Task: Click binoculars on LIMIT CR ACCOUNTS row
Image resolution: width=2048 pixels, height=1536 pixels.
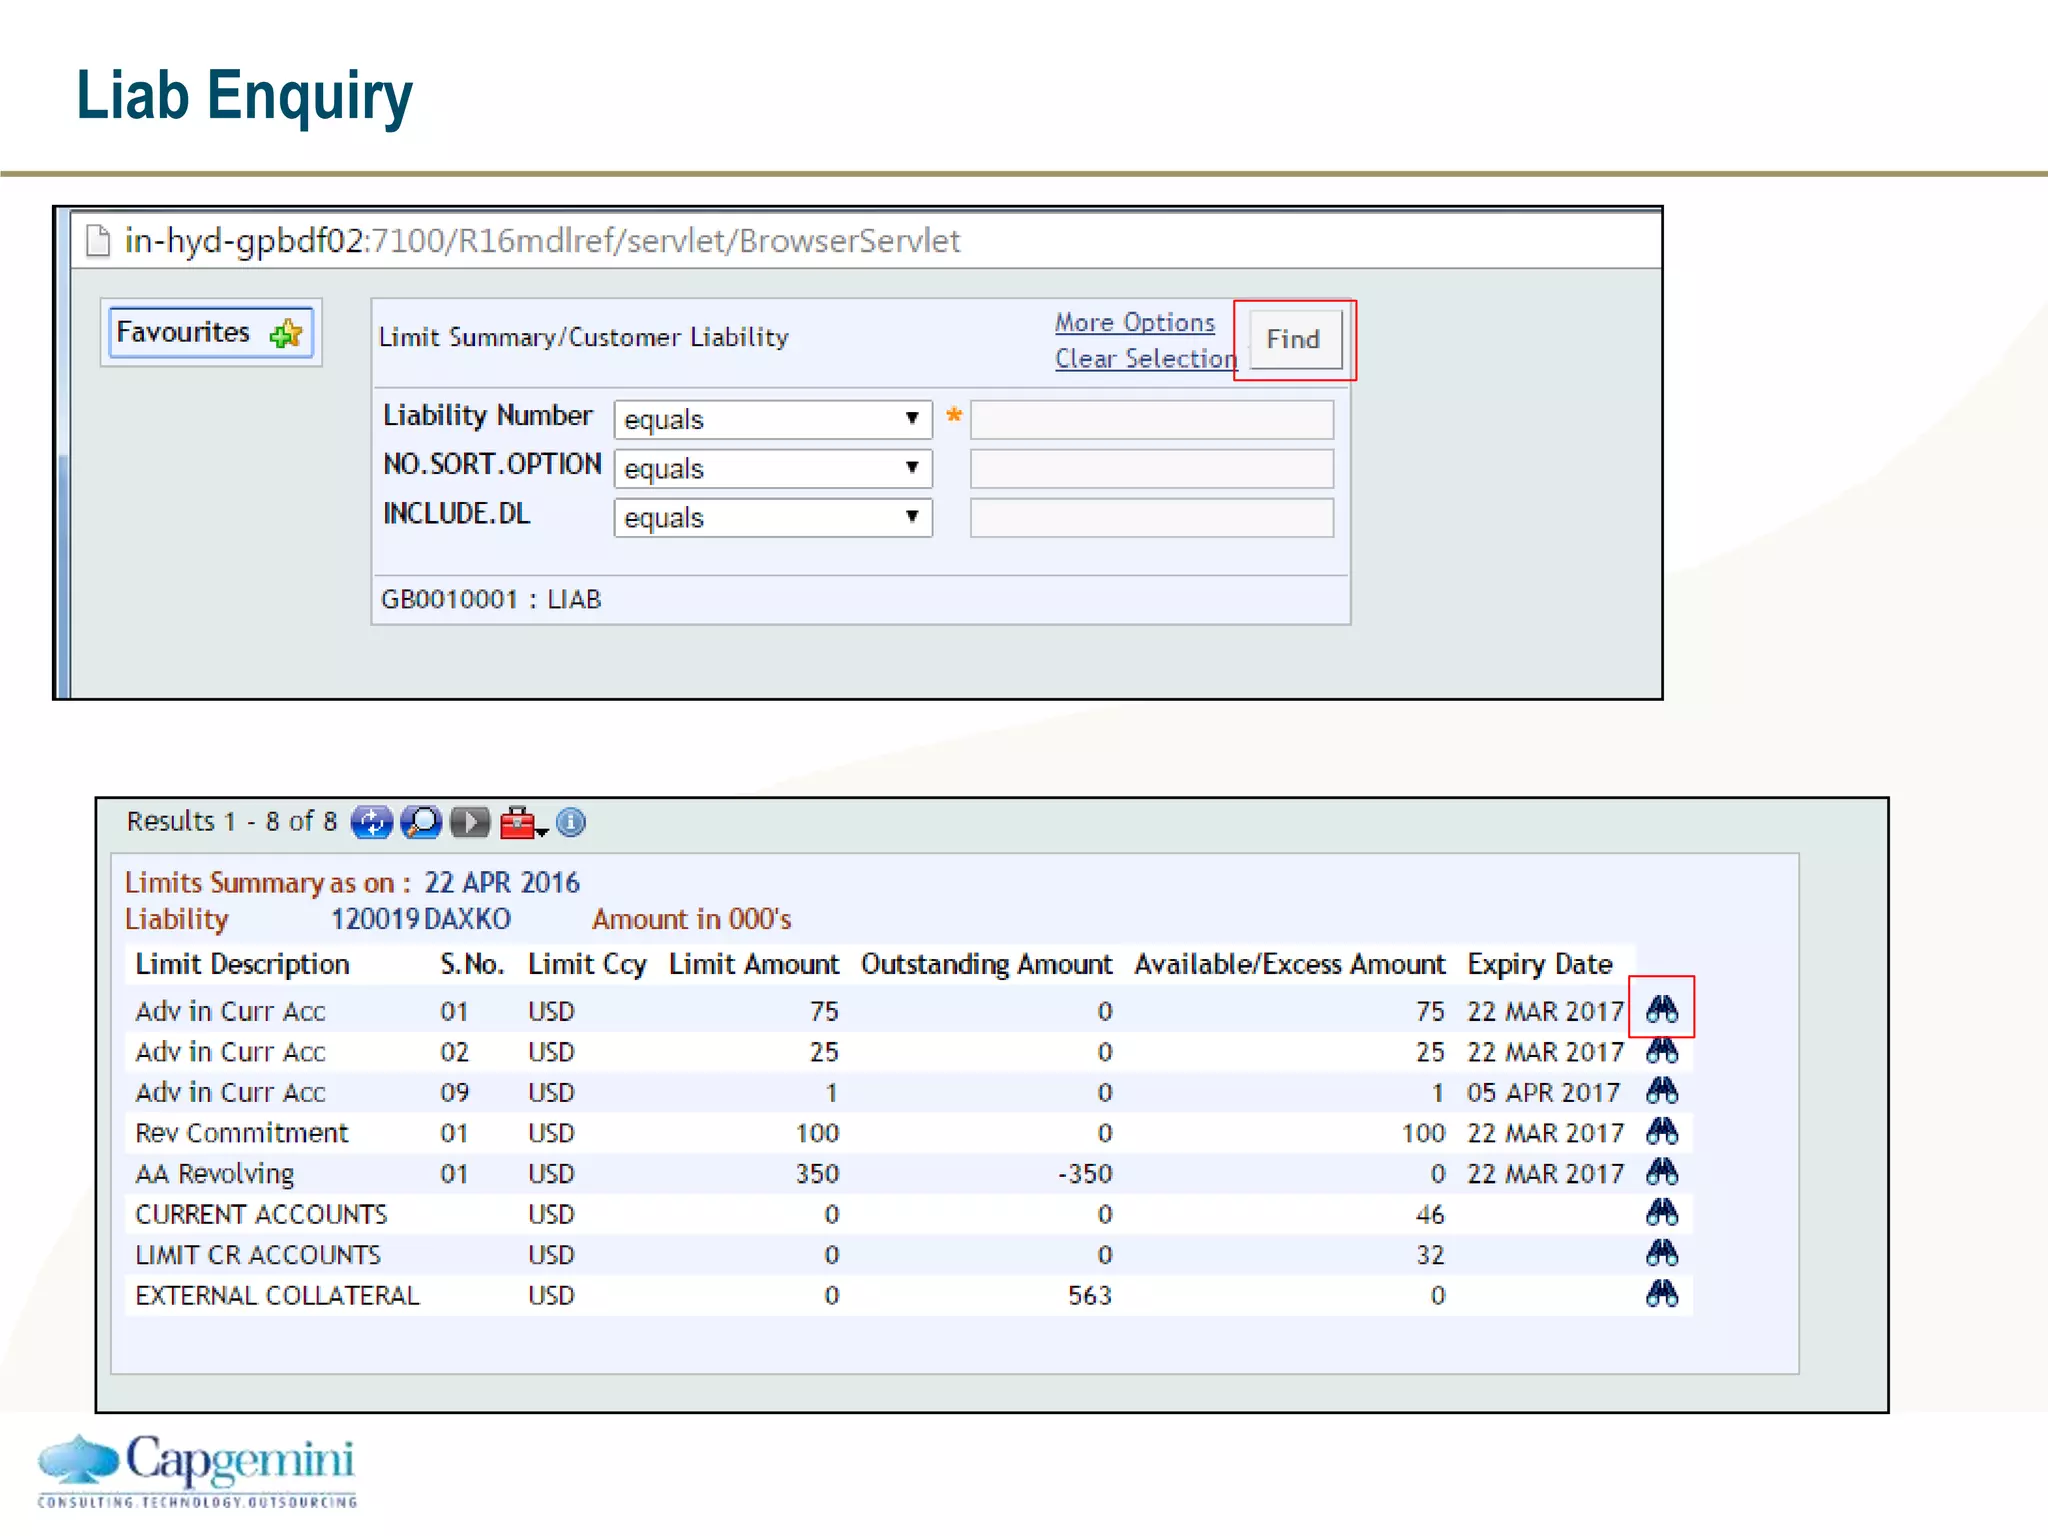Action: (x=1661, y=1253)
